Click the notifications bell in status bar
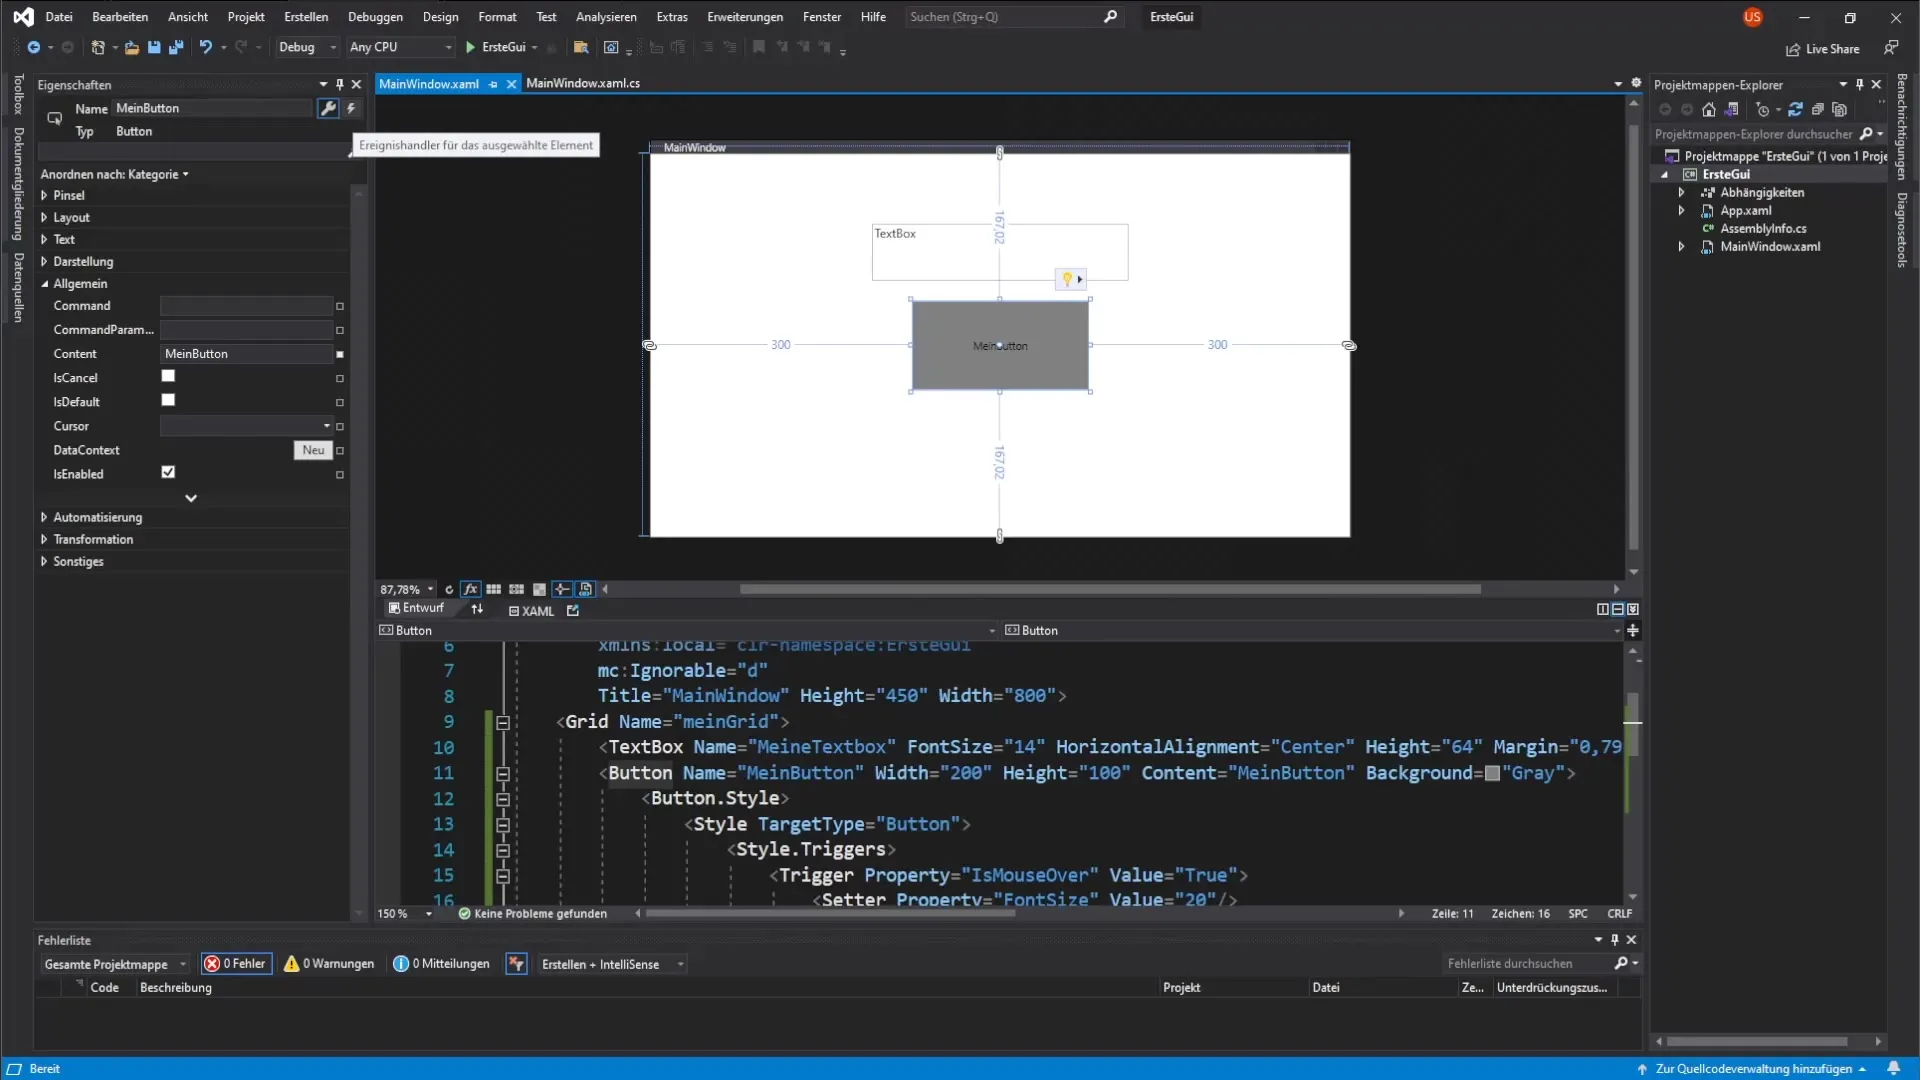Viewport: 1920px width, 1080px height. (x=1893, y=1069)
